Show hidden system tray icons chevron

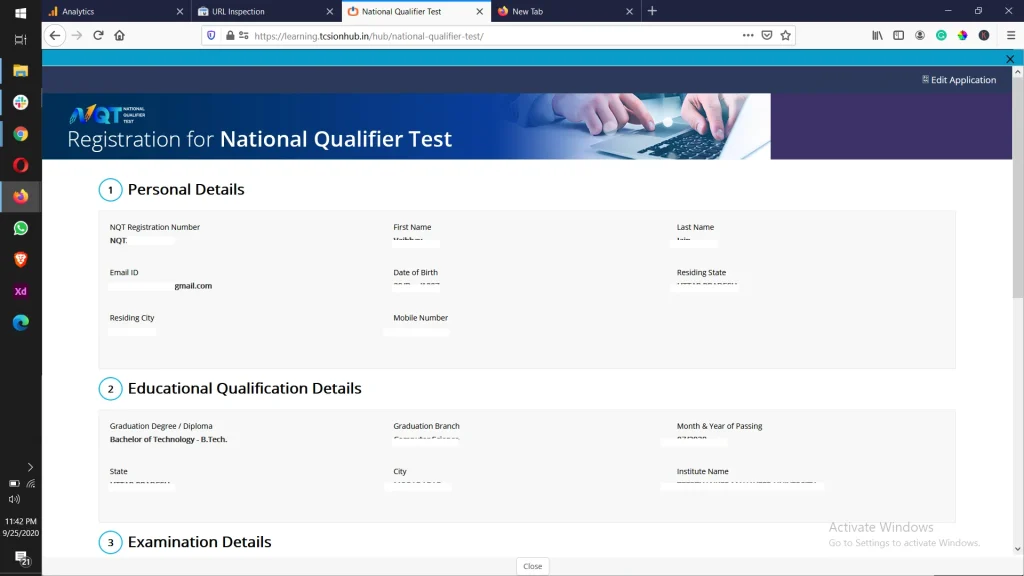(30, 467)
